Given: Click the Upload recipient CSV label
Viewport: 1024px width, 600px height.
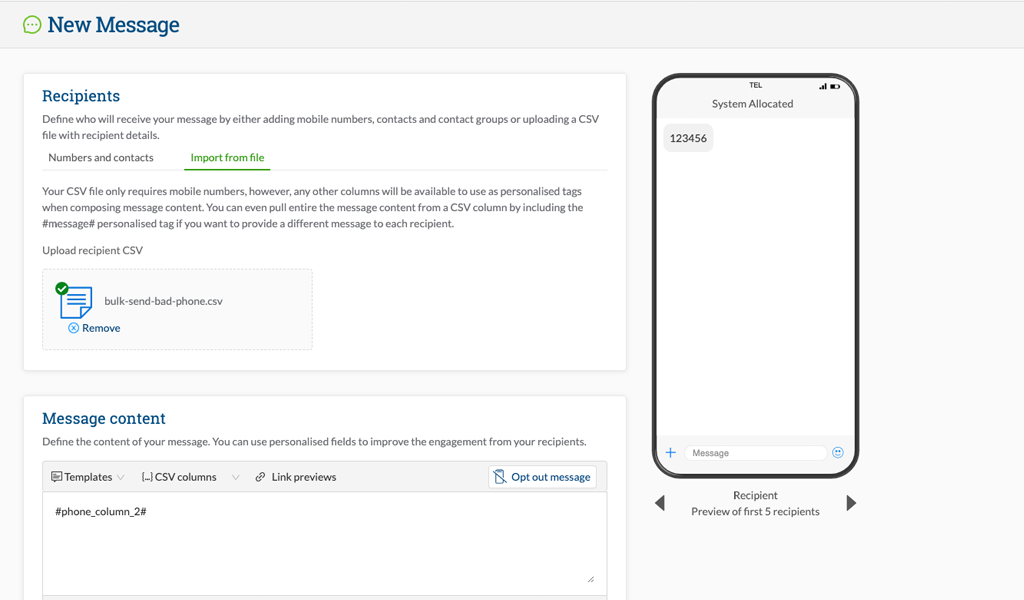Looking at the screenshot, I should tap(92, 250).
